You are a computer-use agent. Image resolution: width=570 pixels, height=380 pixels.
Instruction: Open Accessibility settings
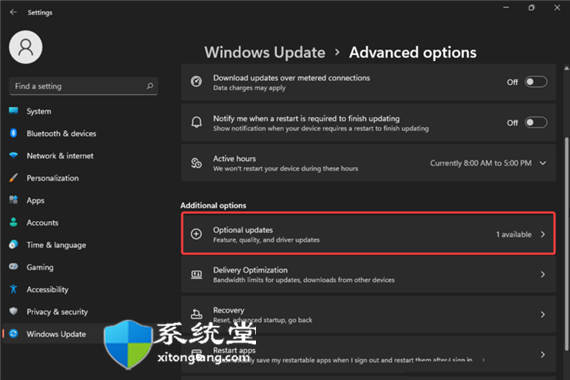coord(47,289)
